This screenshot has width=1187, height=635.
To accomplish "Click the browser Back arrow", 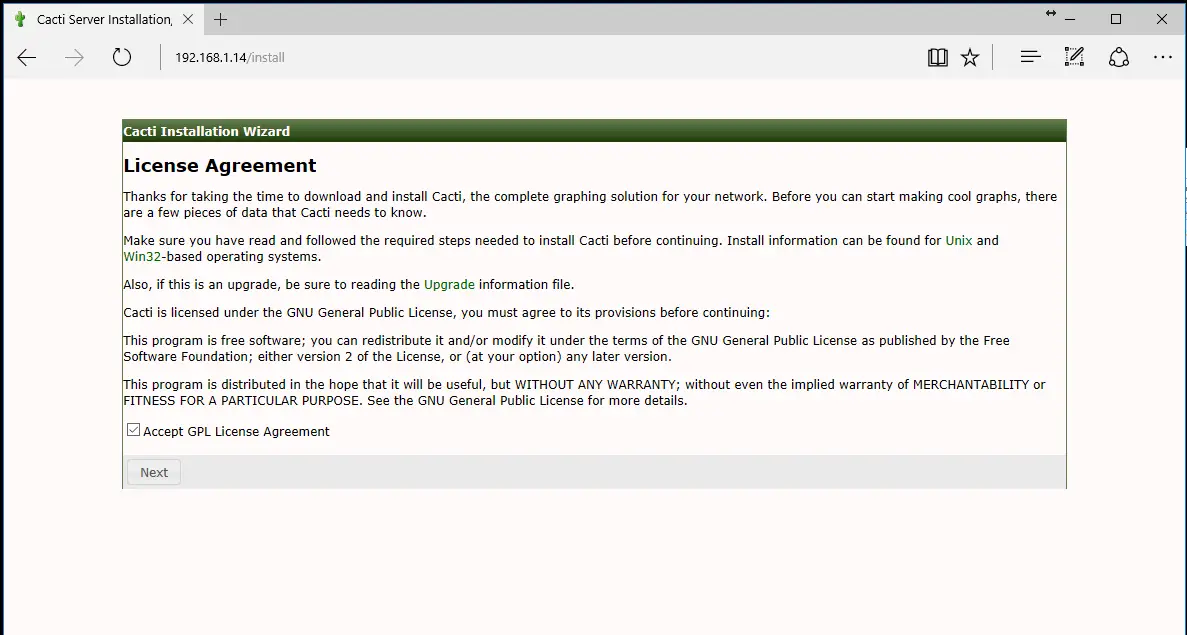I will (26, 58).
